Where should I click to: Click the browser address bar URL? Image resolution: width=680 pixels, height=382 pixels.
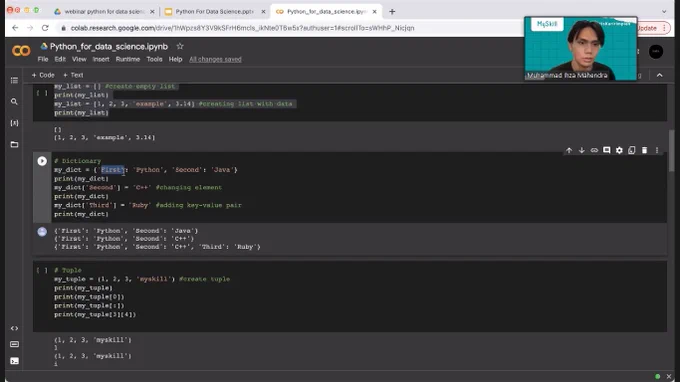[242, 28]
